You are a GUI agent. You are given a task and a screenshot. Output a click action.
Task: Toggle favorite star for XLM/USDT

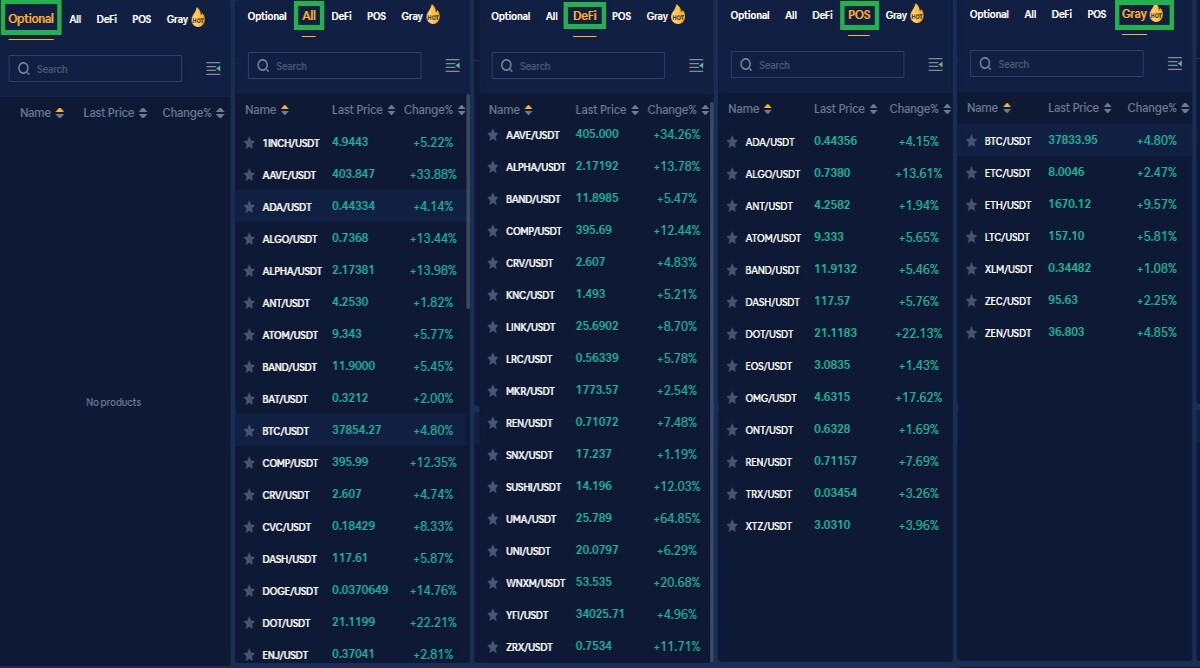971,269
